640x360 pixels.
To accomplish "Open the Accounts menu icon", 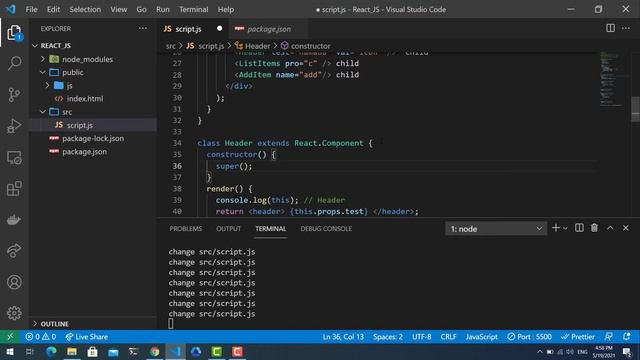I will coord(14,282).
